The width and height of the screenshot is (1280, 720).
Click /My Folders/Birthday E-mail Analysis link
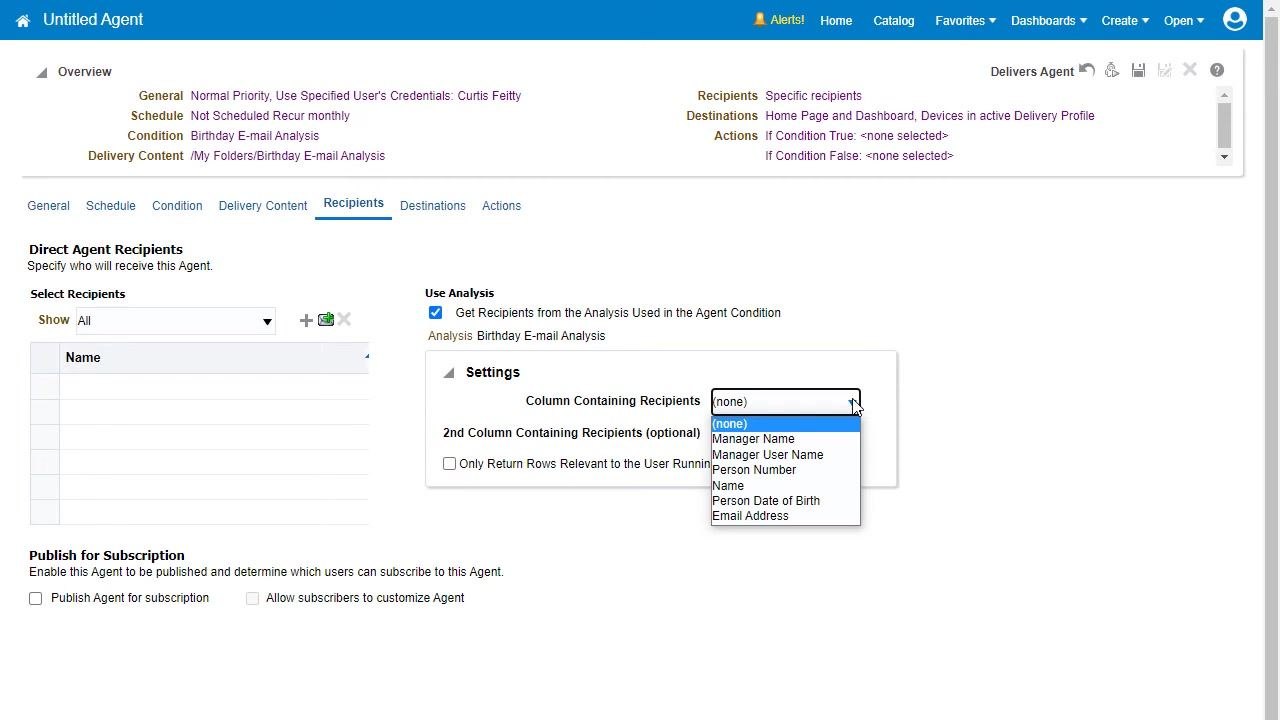[288, 156]
